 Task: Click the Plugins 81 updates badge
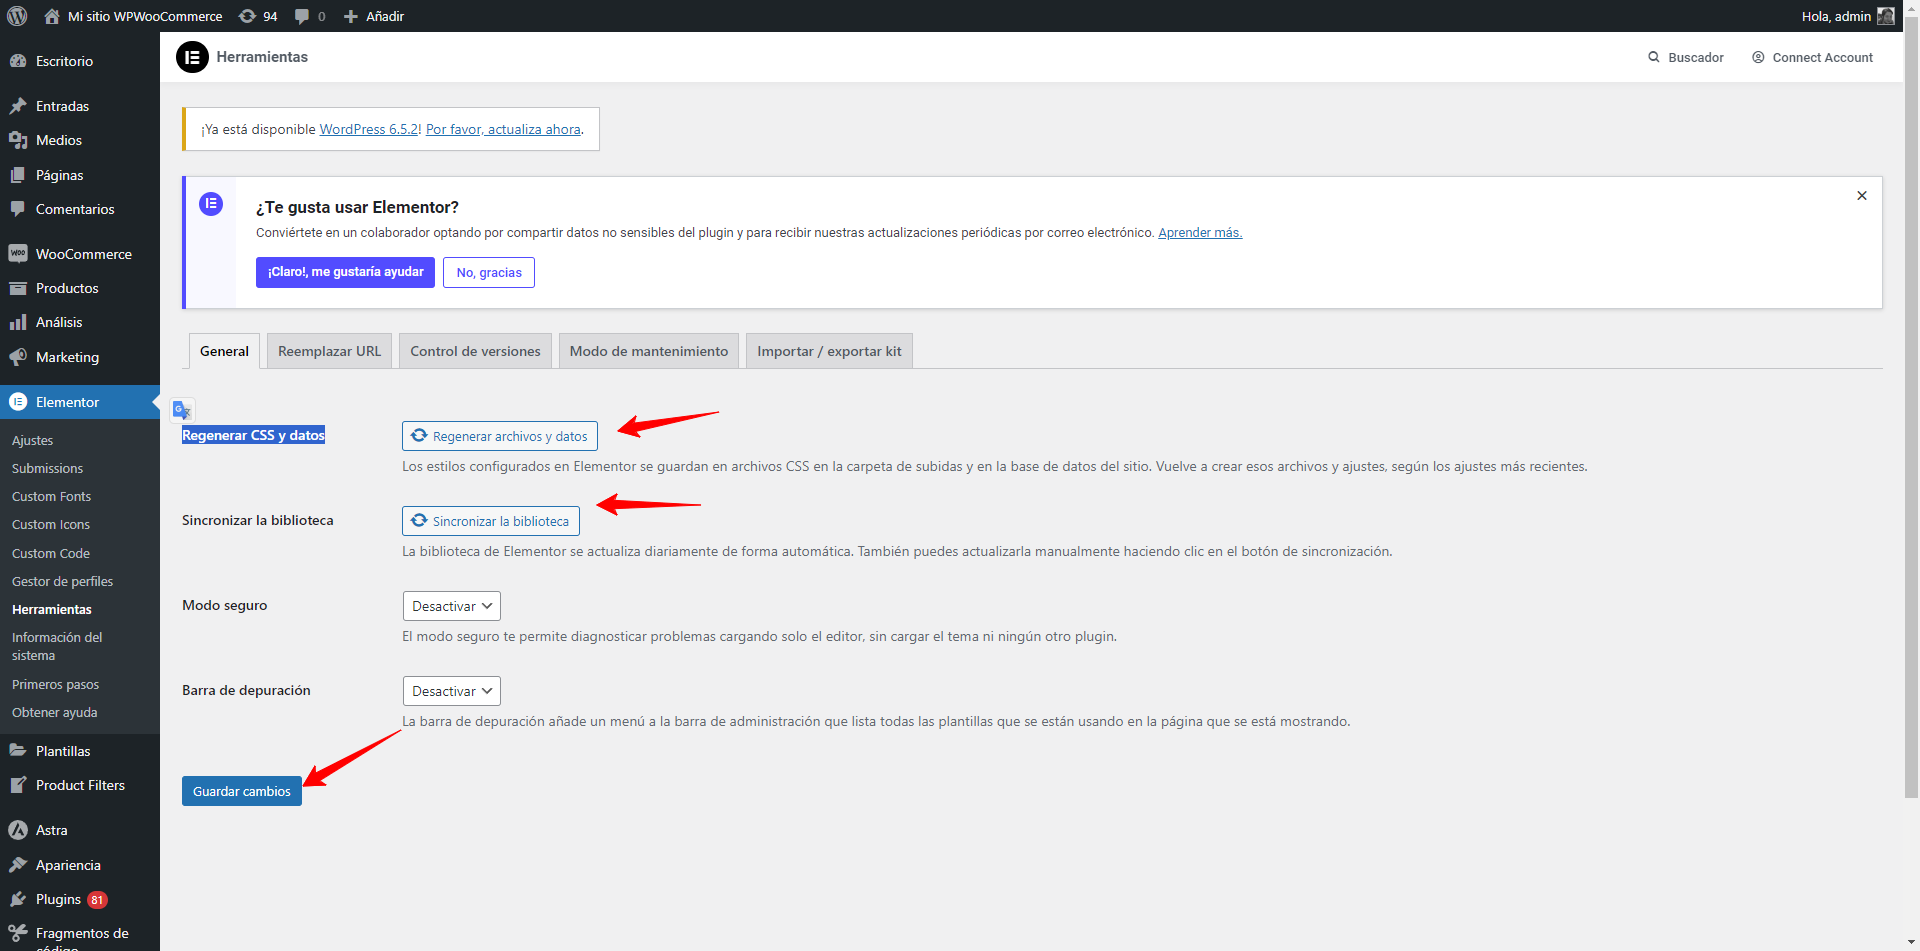[x=97, y=900]
